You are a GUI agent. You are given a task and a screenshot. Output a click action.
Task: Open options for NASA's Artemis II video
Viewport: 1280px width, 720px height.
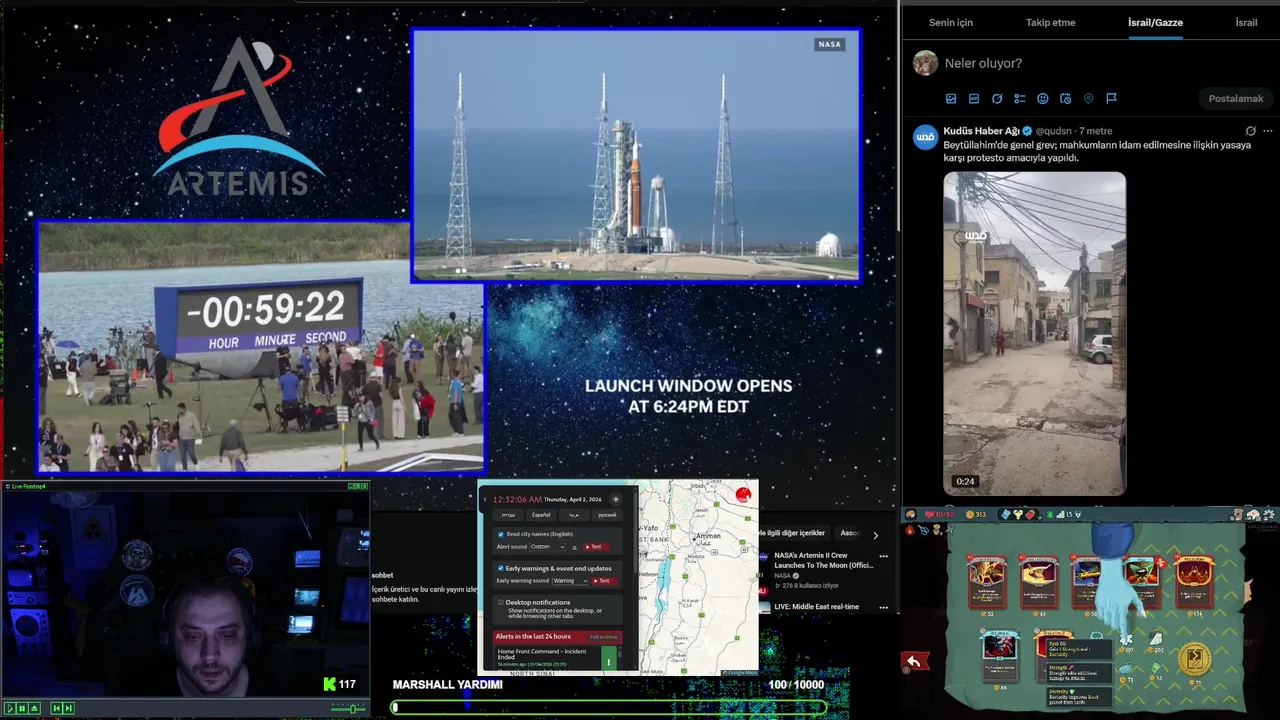(x=883, y=556)
